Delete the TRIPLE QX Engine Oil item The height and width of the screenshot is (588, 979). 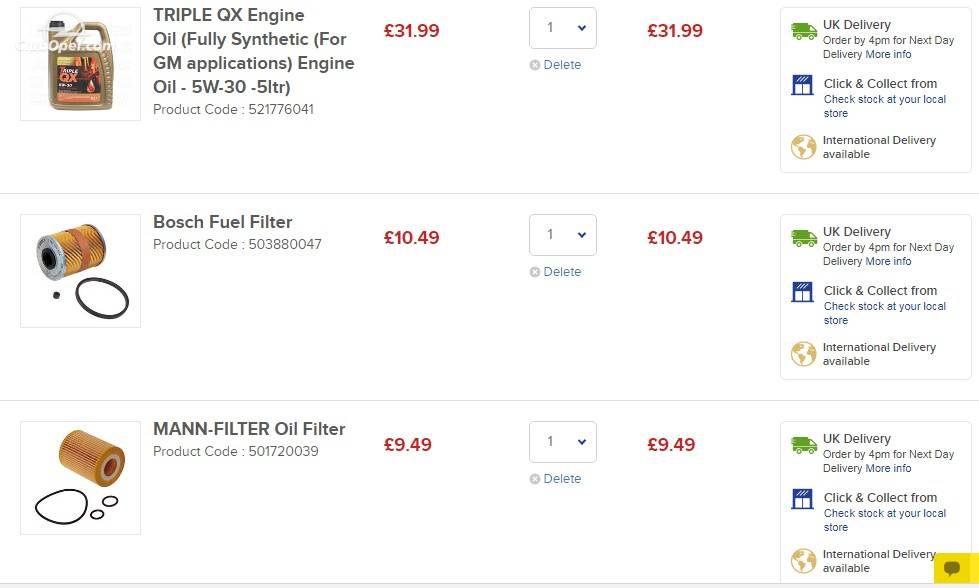pos(555,65)
